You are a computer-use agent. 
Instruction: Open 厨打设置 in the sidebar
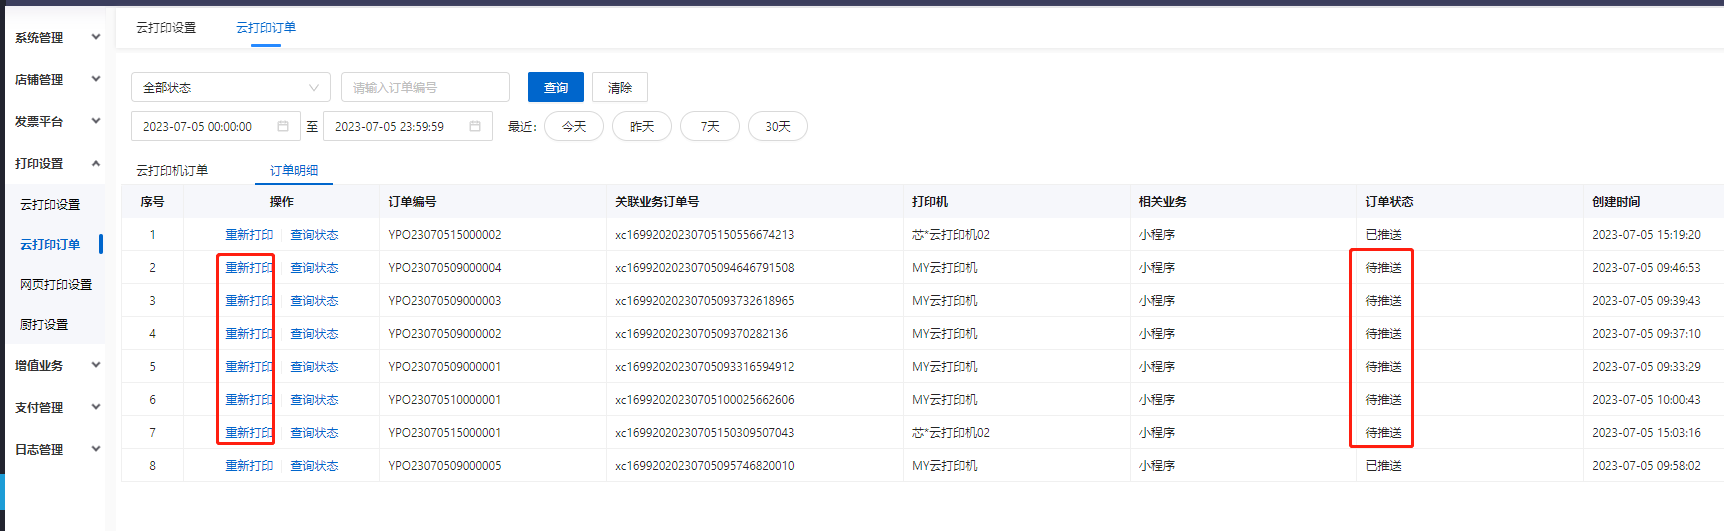[44, 324]
